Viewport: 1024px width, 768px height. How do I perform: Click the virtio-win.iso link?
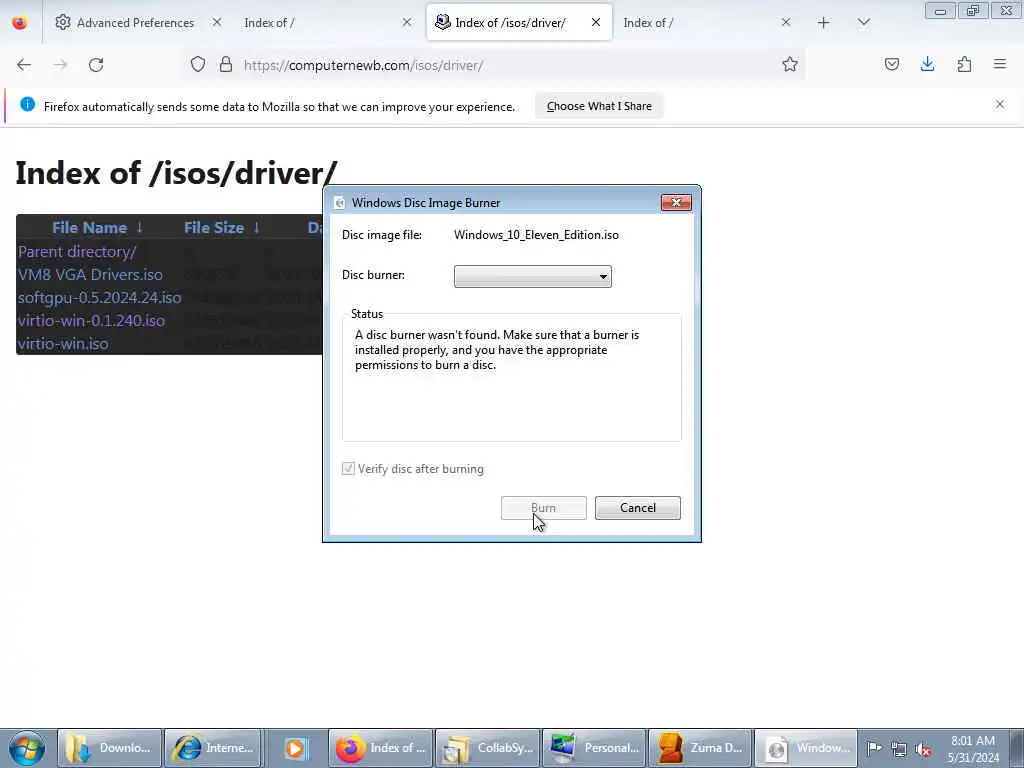tap(63, 344)
